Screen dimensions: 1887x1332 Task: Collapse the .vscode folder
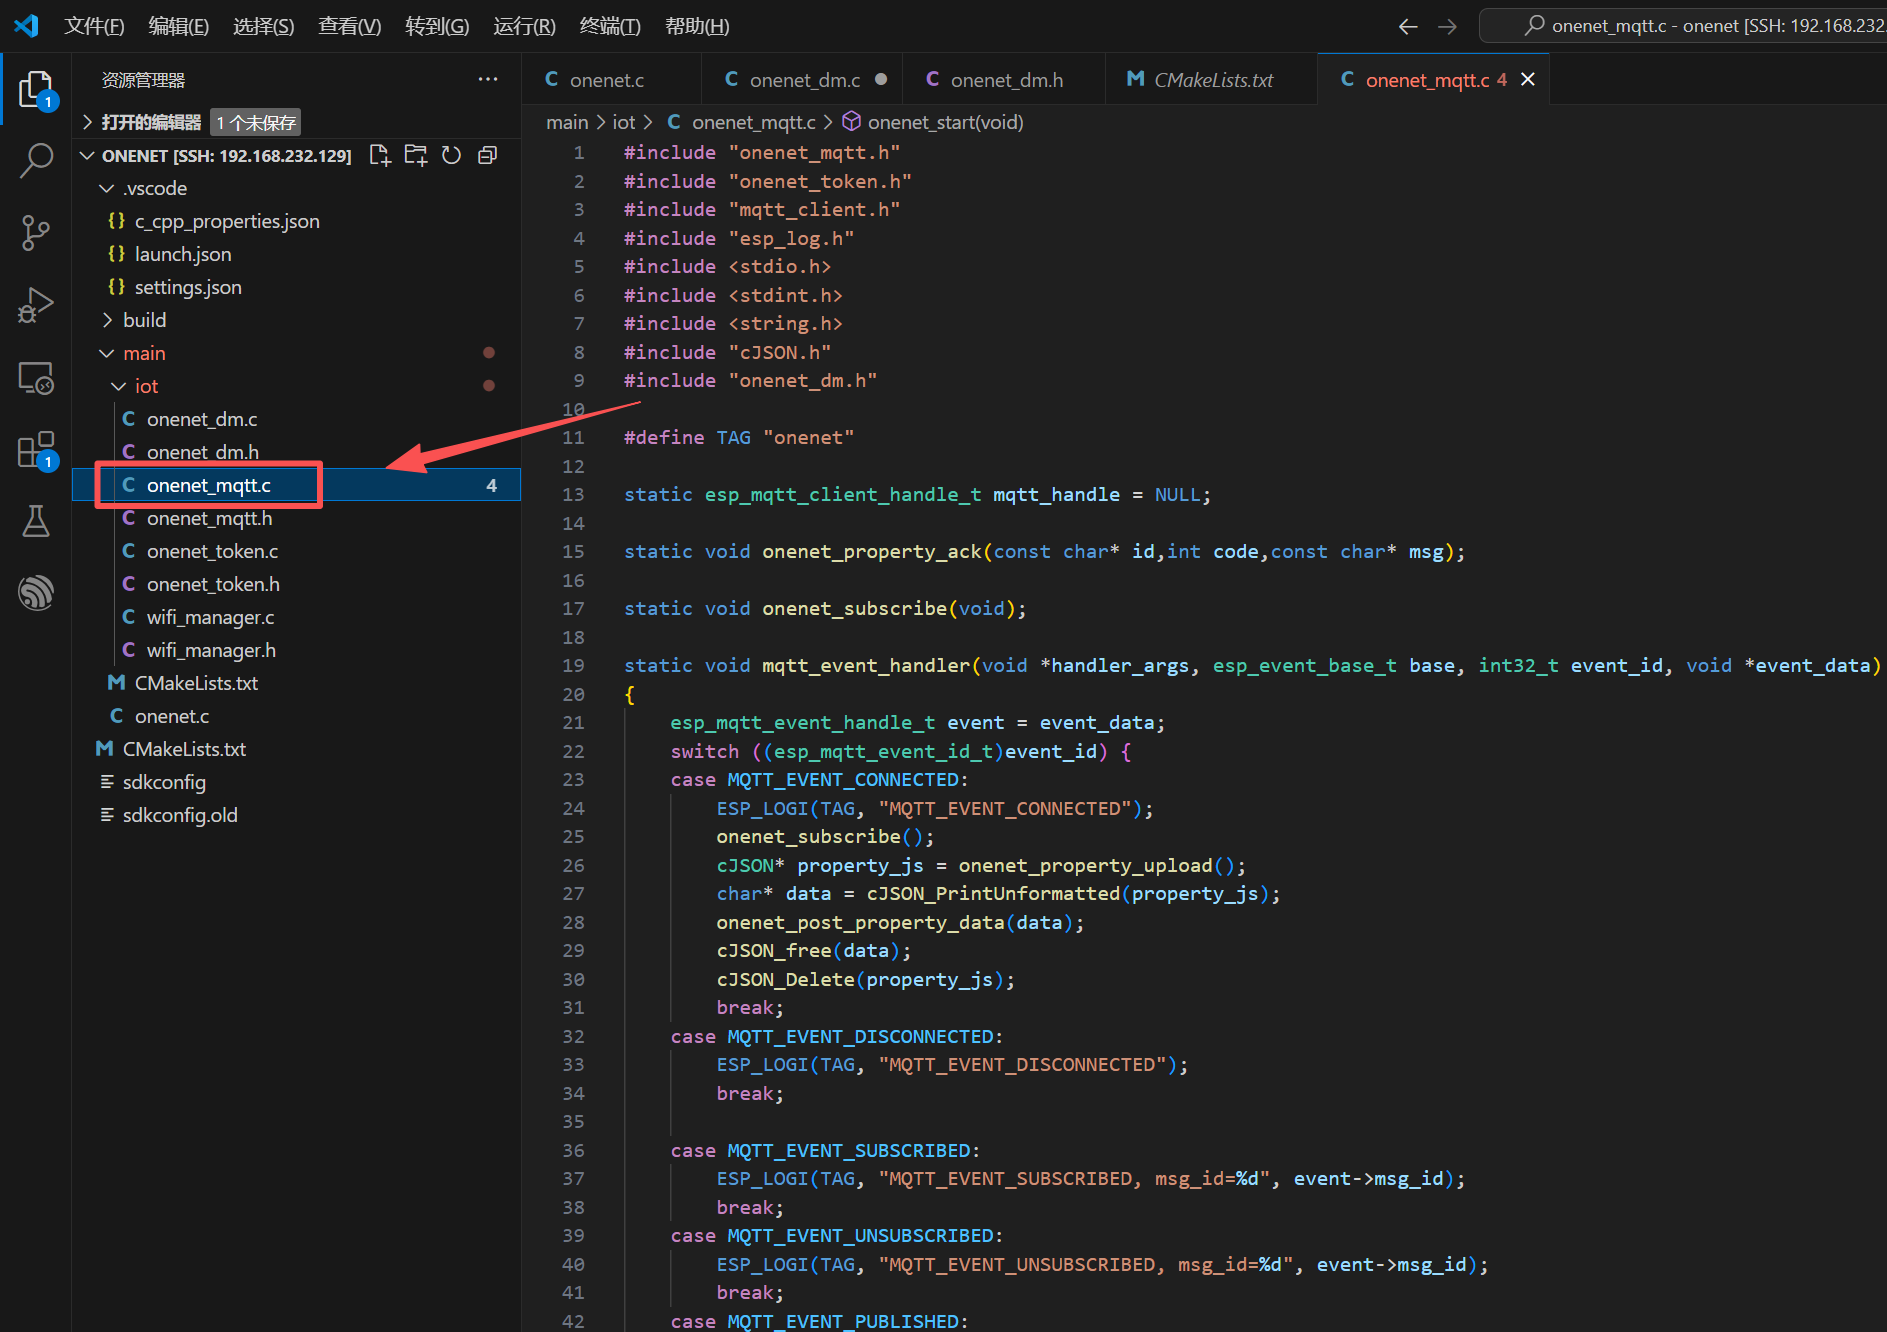pos(107,189)
